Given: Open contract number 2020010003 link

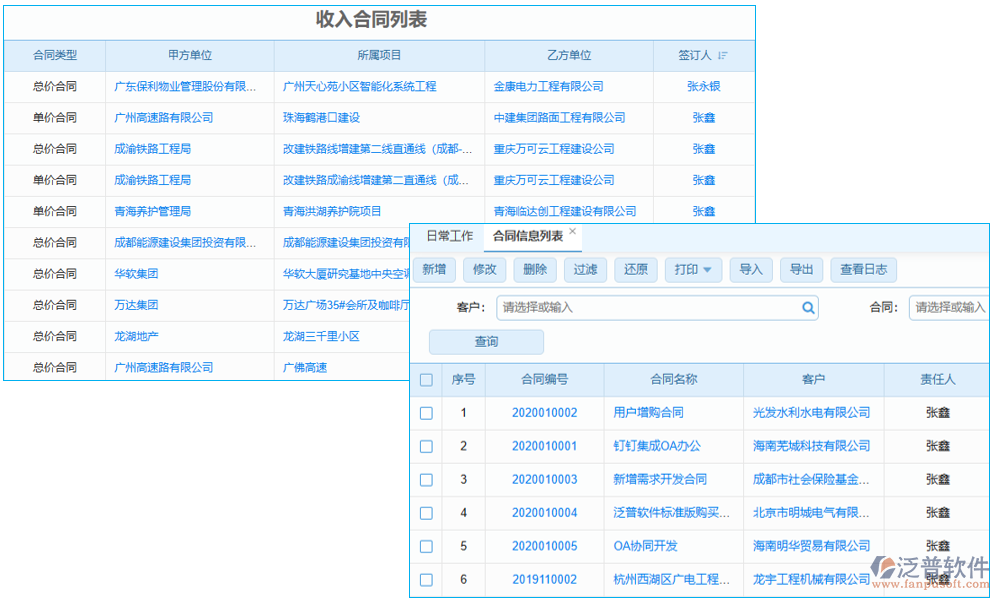Looking at the screenshot, I should tap(543, 479).
